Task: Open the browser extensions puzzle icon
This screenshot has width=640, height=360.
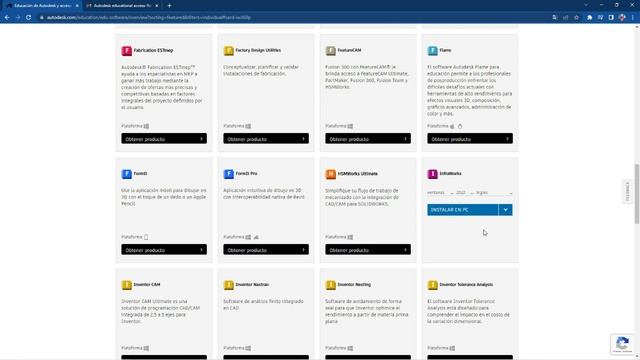Action: point(589,18)
